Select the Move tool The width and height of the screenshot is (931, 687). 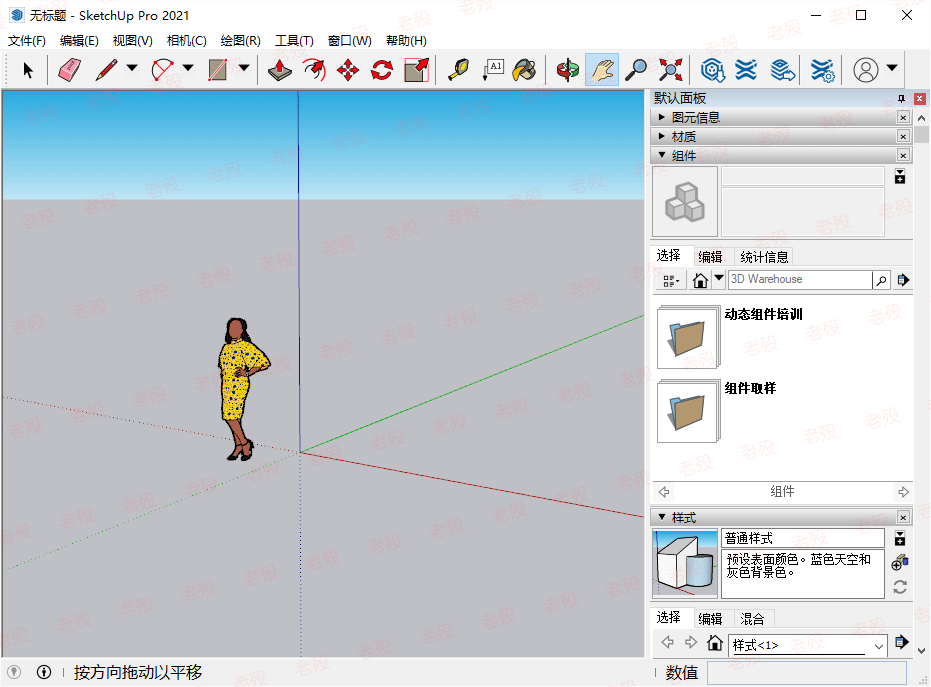(348, 70)
